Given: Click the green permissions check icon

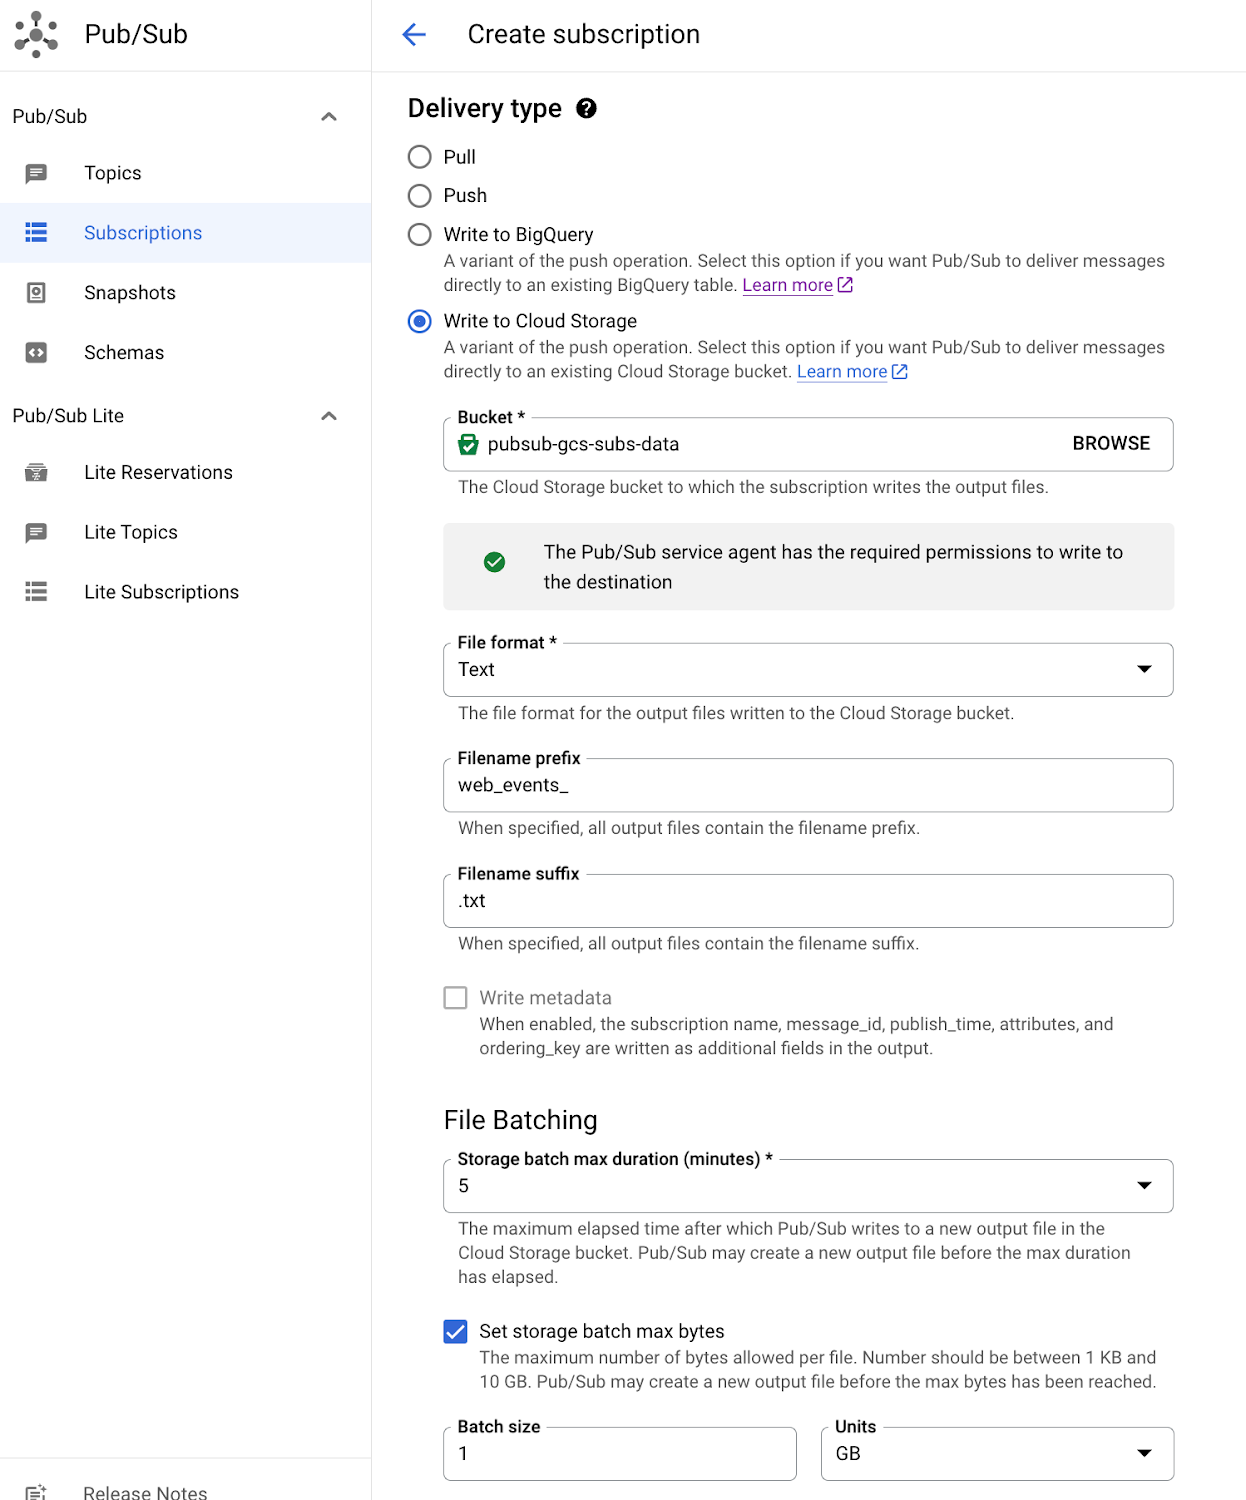Looking at the screenshot, I should click(x=494, y=562).
